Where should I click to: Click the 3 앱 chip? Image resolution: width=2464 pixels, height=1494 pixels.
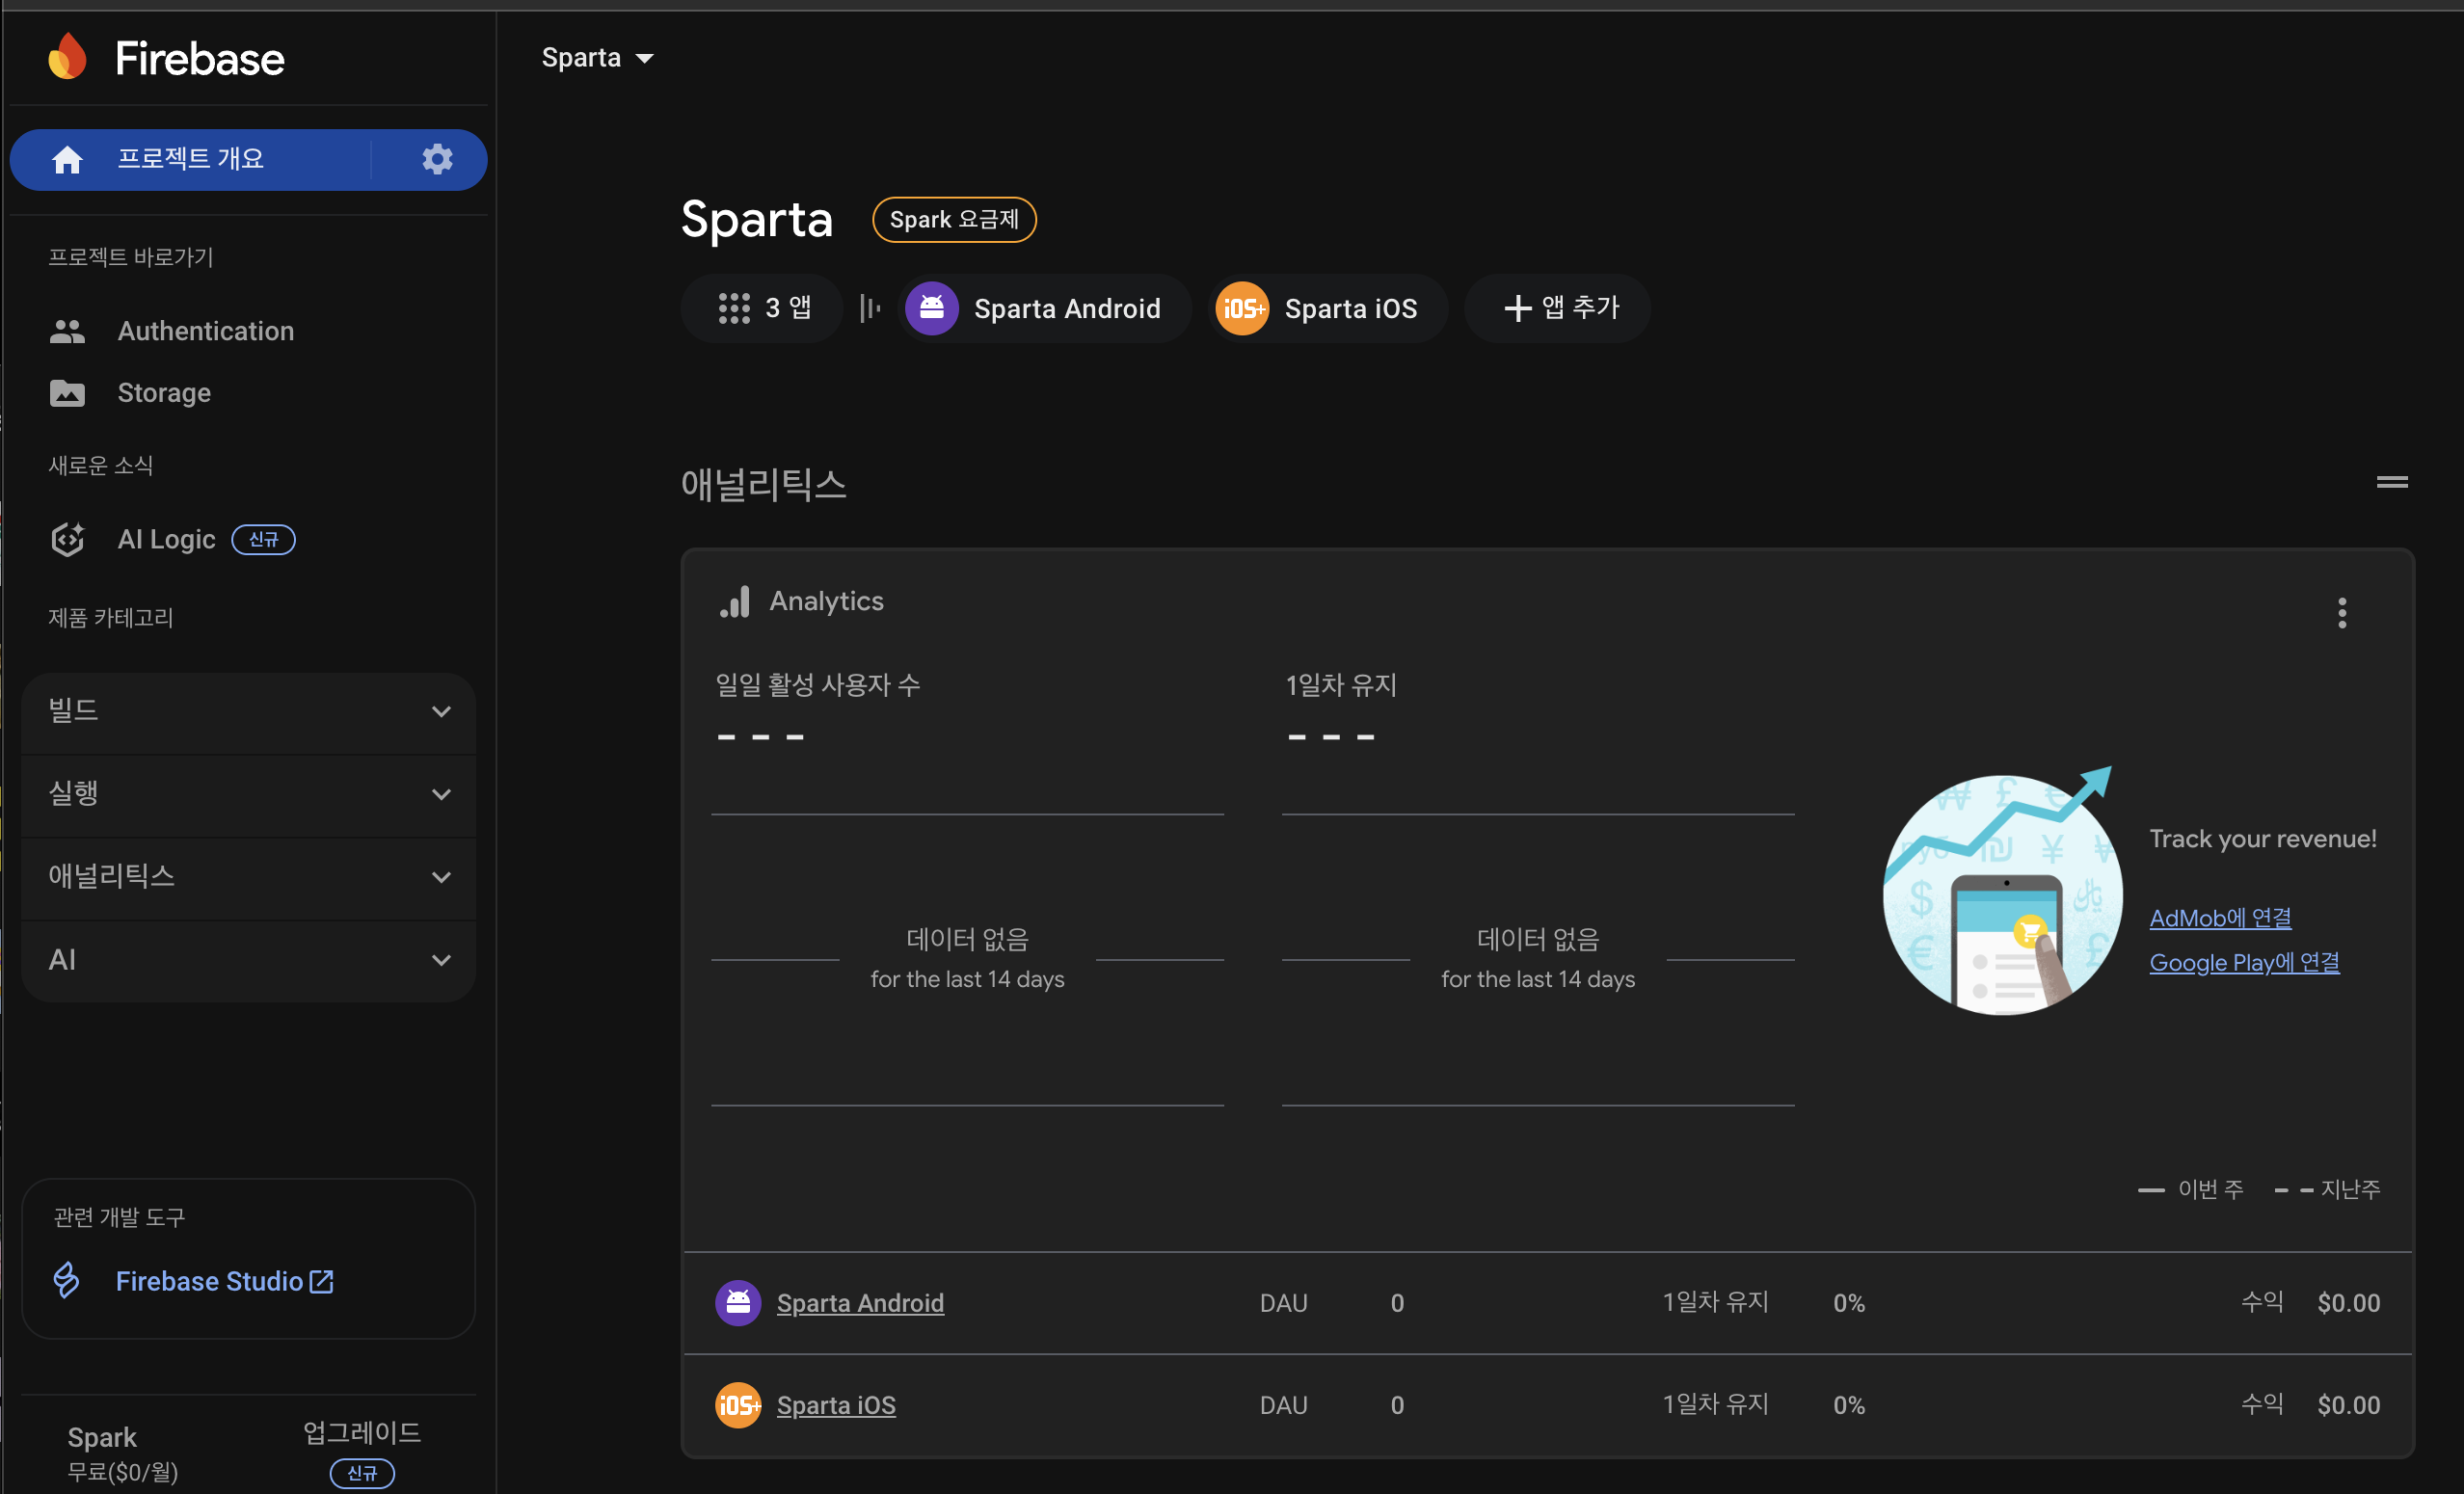[762, 308]
